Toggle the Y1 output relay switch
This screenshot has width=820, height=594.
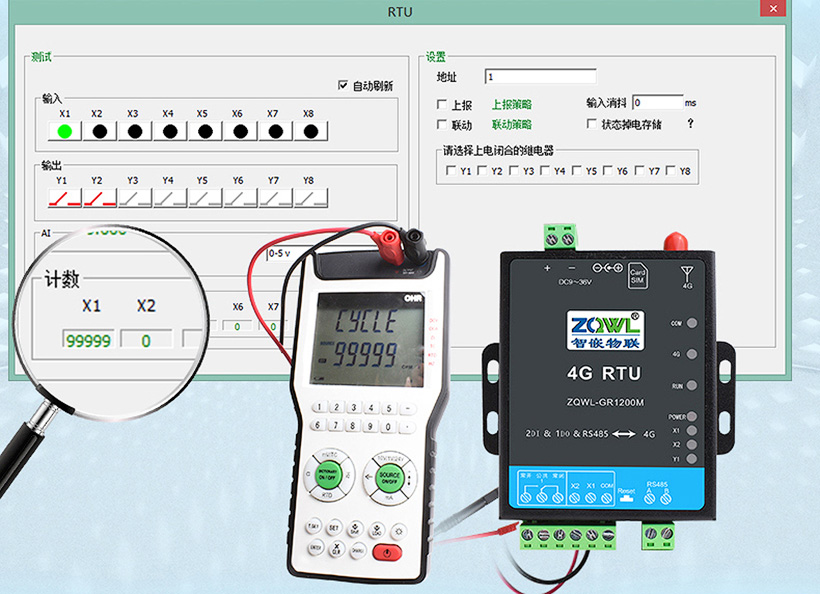[65, 198]
